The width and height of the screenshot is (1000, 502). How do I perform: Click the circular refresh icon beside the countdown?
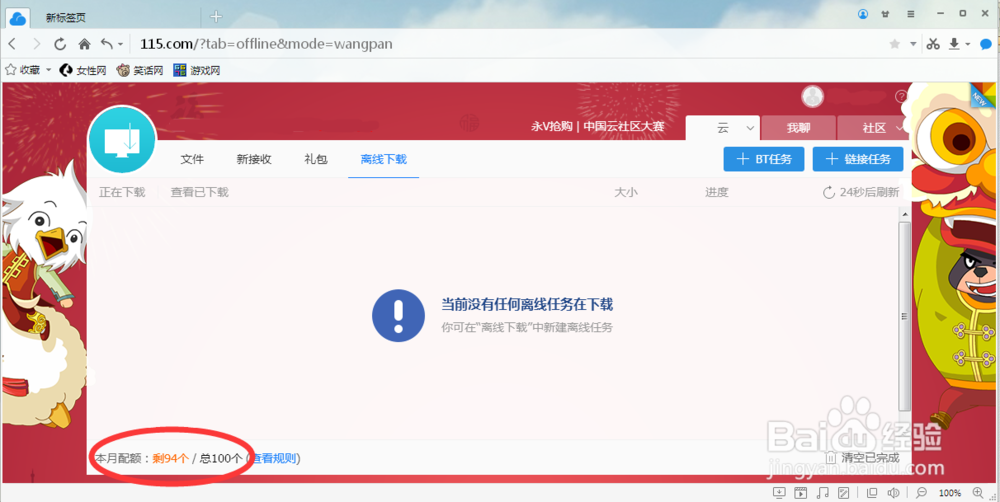tap(828, 193)
